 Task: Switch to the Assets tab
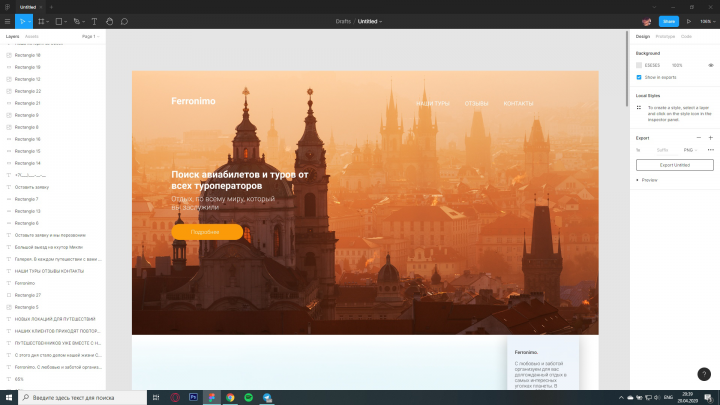click(x=32, y=36)
